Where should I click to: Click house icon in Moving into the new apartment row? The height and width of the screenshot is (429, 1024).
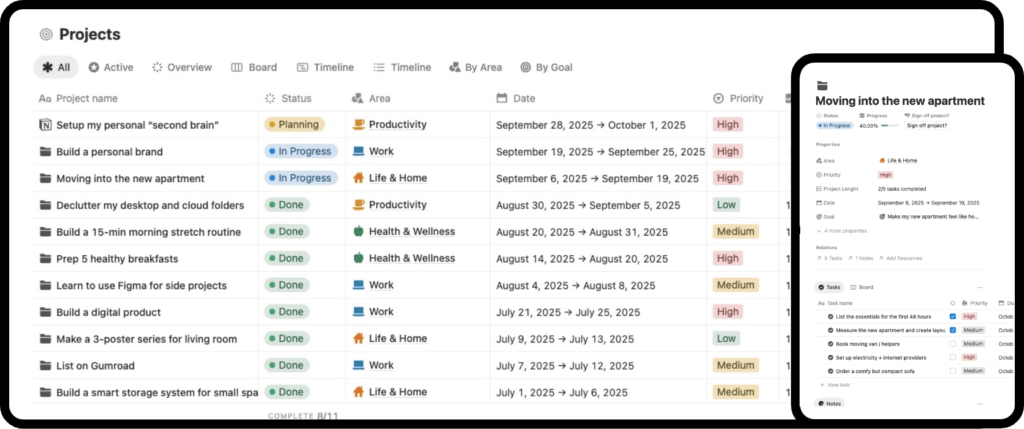[358, 178]
